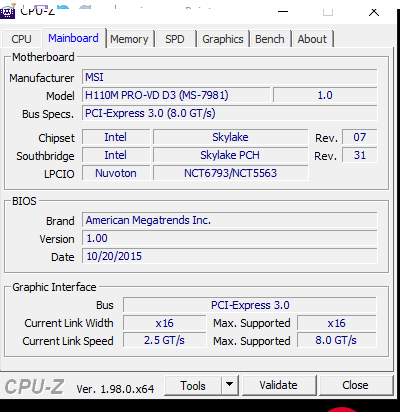Click the LPCIO NCT6793/NCT5563 field
This screenshot has width=400, height=412.
coord(231,173)
